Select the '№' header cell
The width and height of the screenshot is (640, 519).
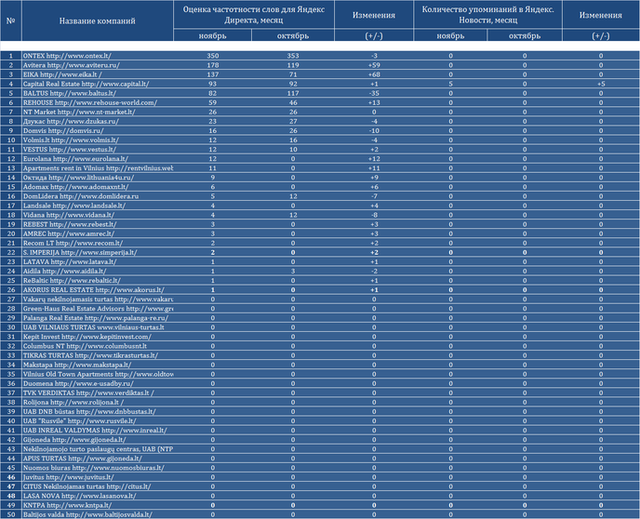11,21
